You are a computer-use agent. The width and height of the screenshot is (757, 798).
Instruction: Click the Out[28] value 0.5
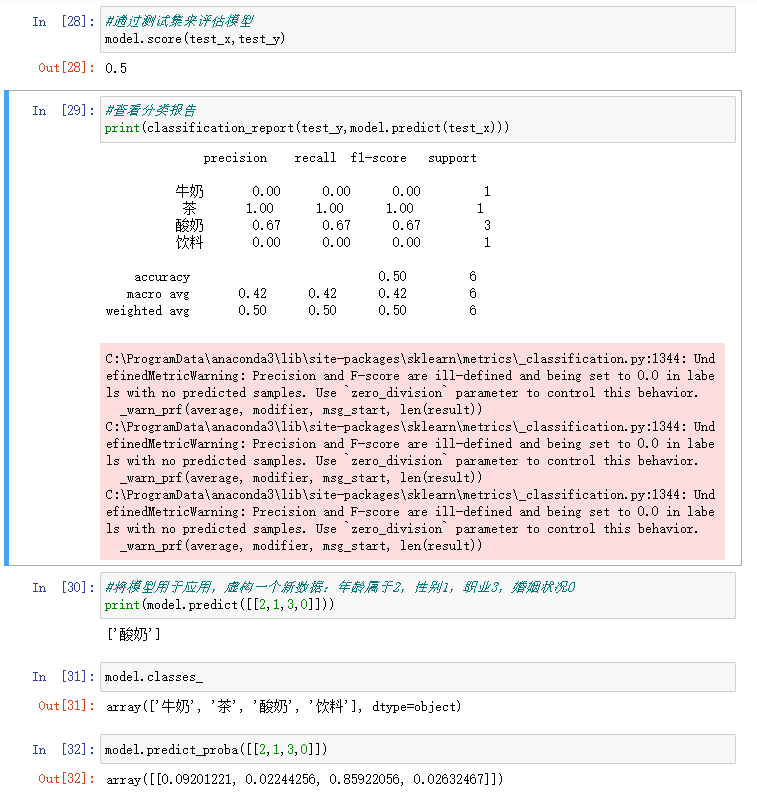(116, 68)
